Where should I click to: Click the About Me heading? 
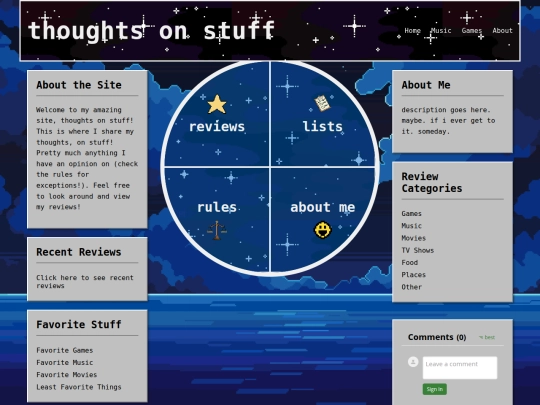point(426,85)
